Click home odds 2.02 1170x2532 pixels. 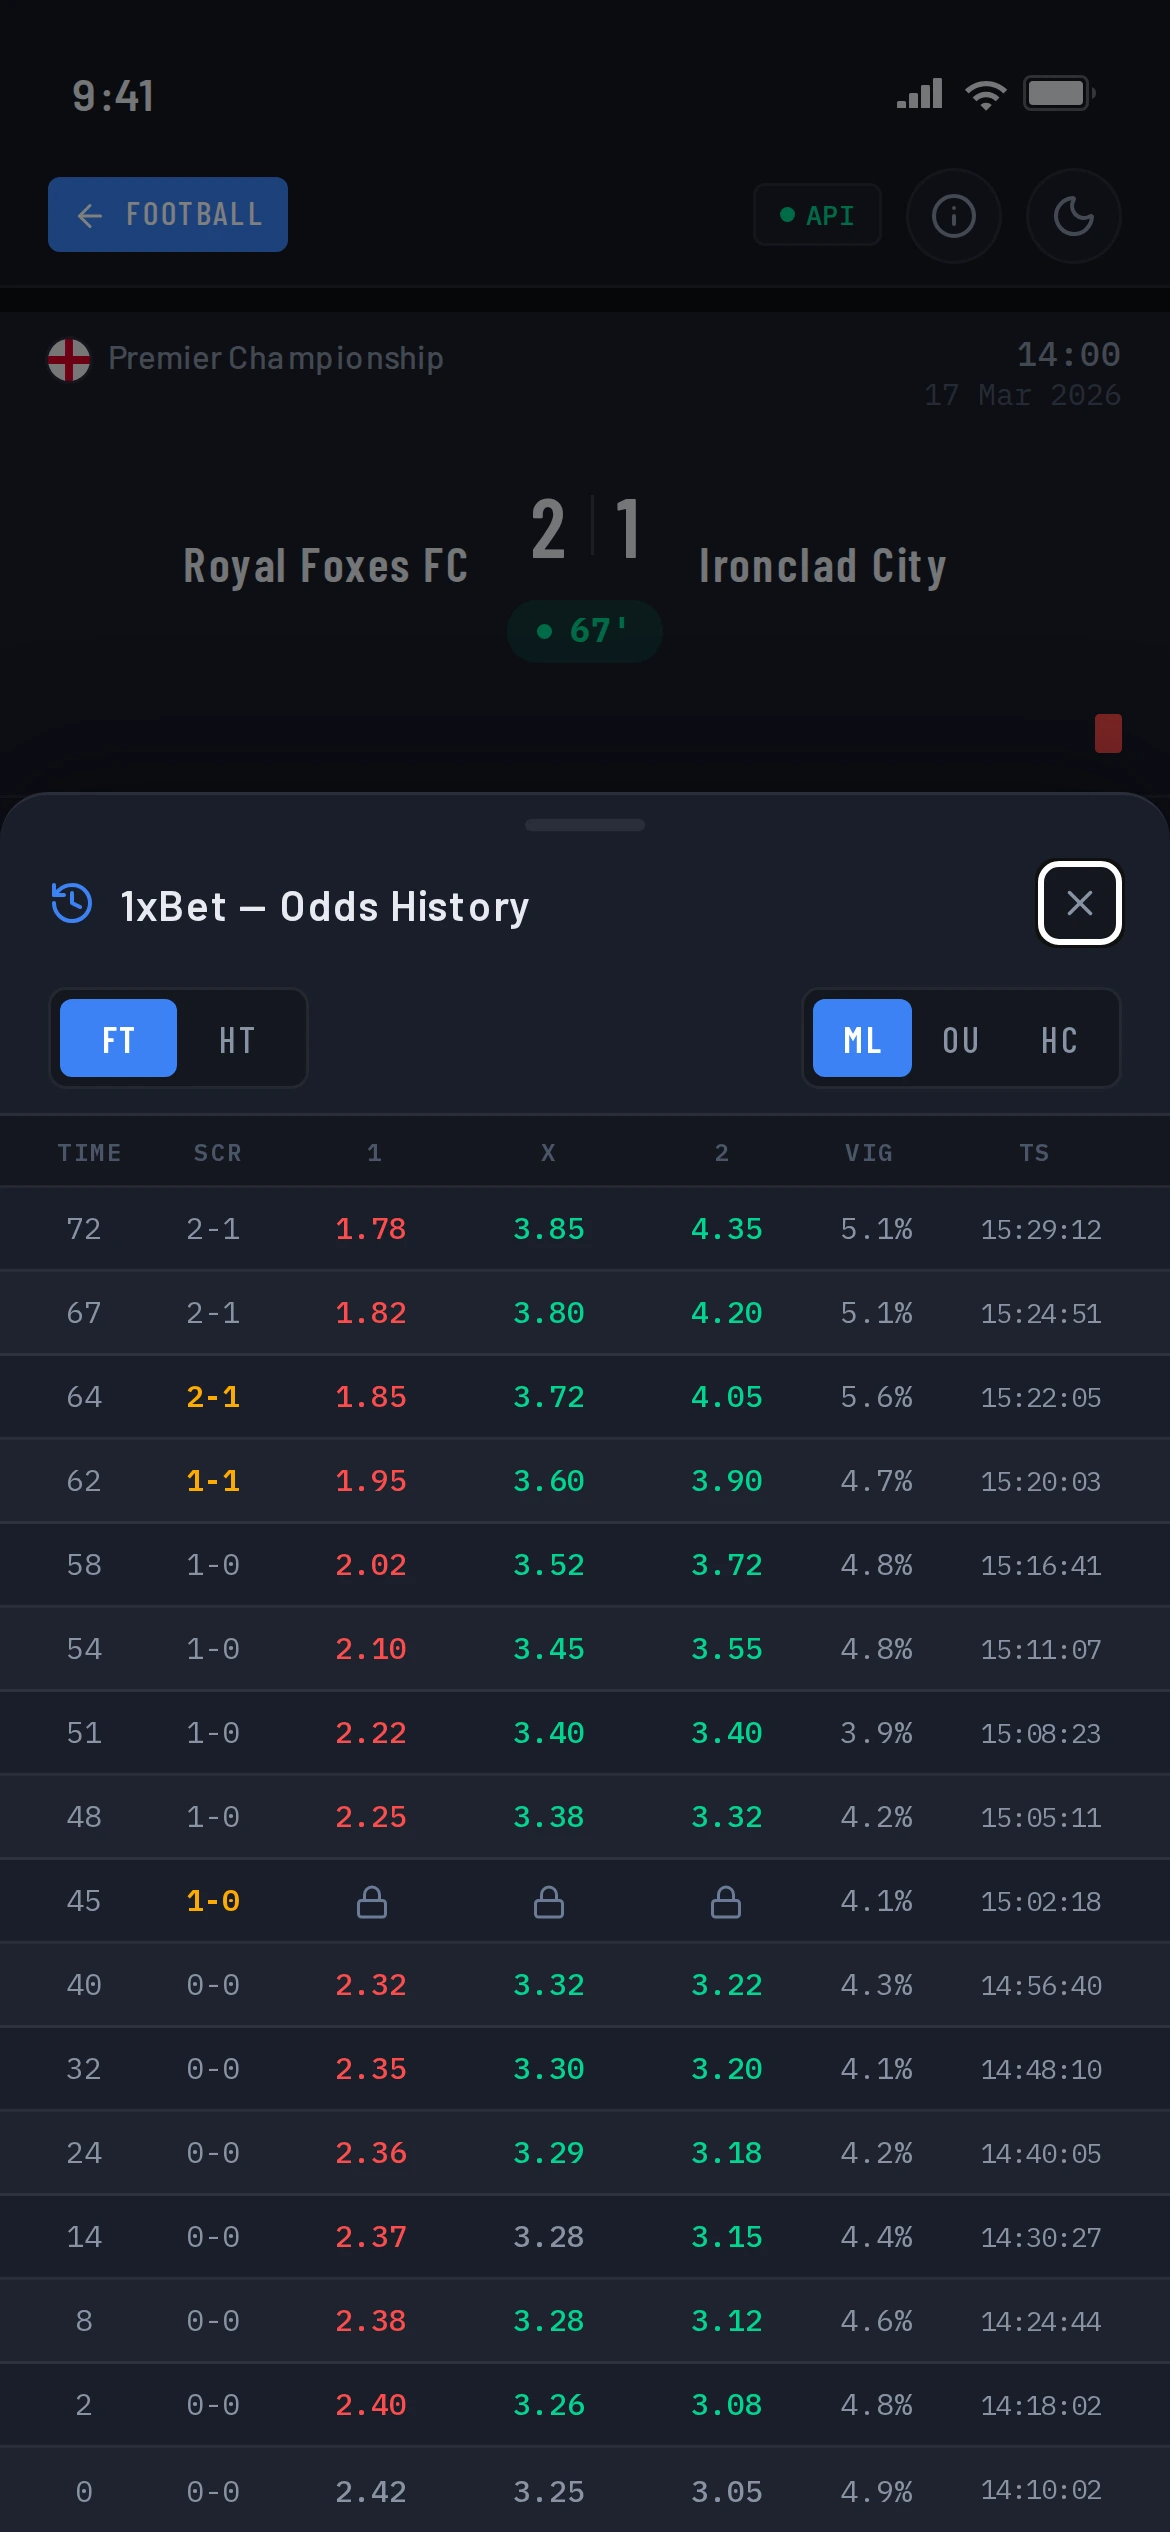click(371, 1565)
